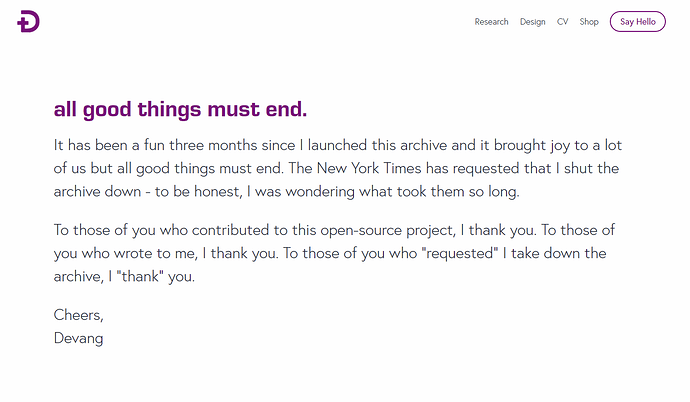Click the 'all good things must end.' heading
Viewport: 690px width, 402px height.
pos(180,110)
